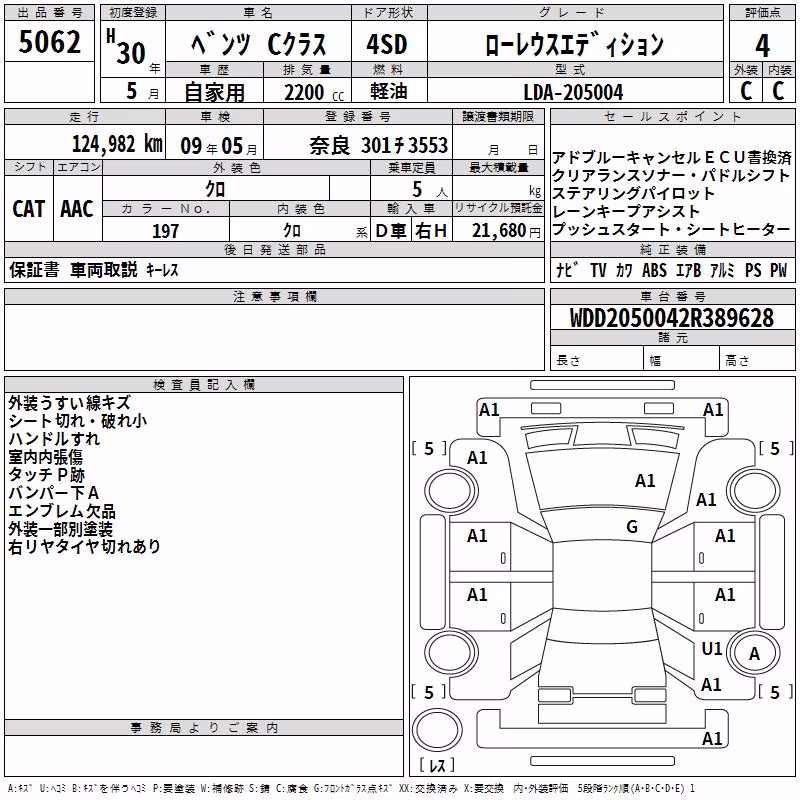
Task: Click door type 4SD
Action: [x=387, y=44]
